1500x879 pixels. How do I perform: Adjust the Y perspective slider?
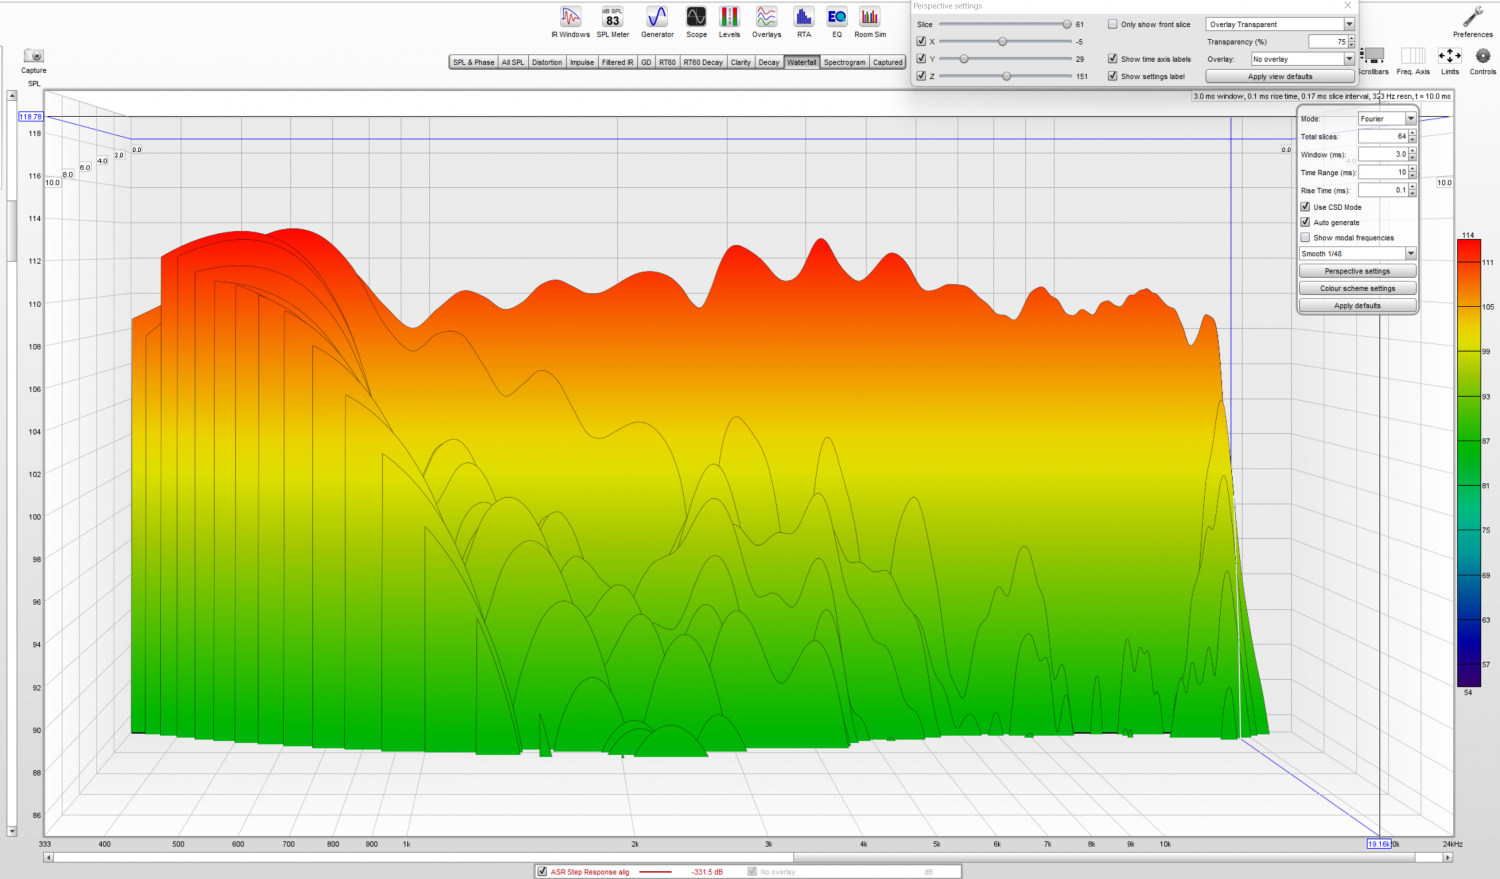coord(1005,59)
